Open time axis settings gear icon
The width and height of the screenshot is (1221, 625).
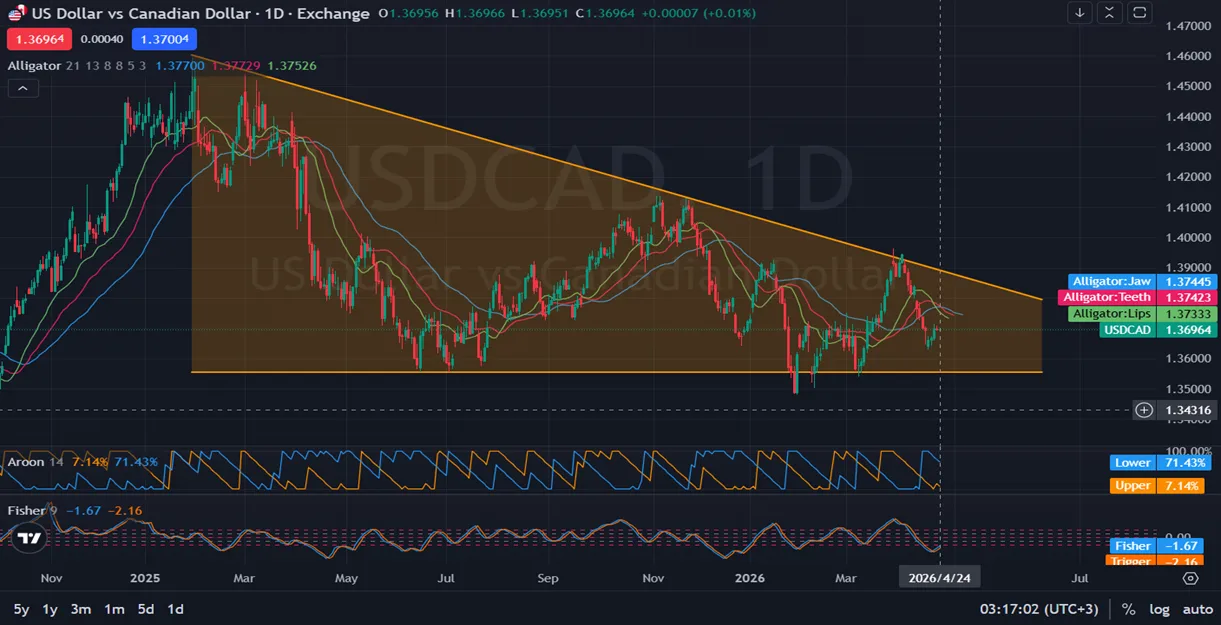tap(1190, 578)
